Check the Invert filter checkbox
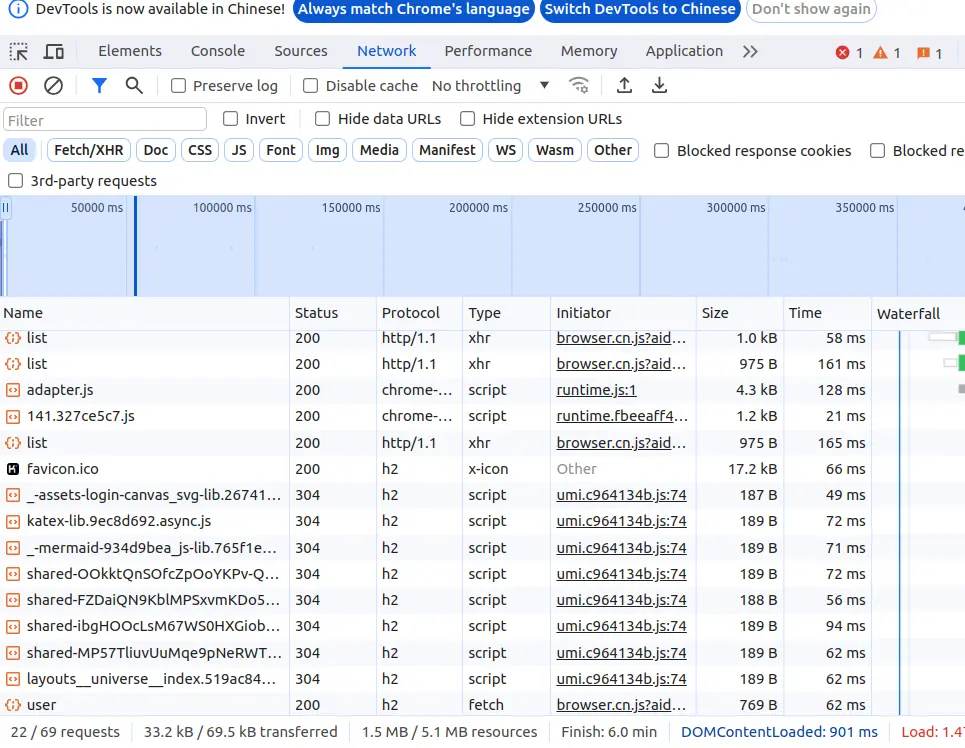 [x=230, y=119]
